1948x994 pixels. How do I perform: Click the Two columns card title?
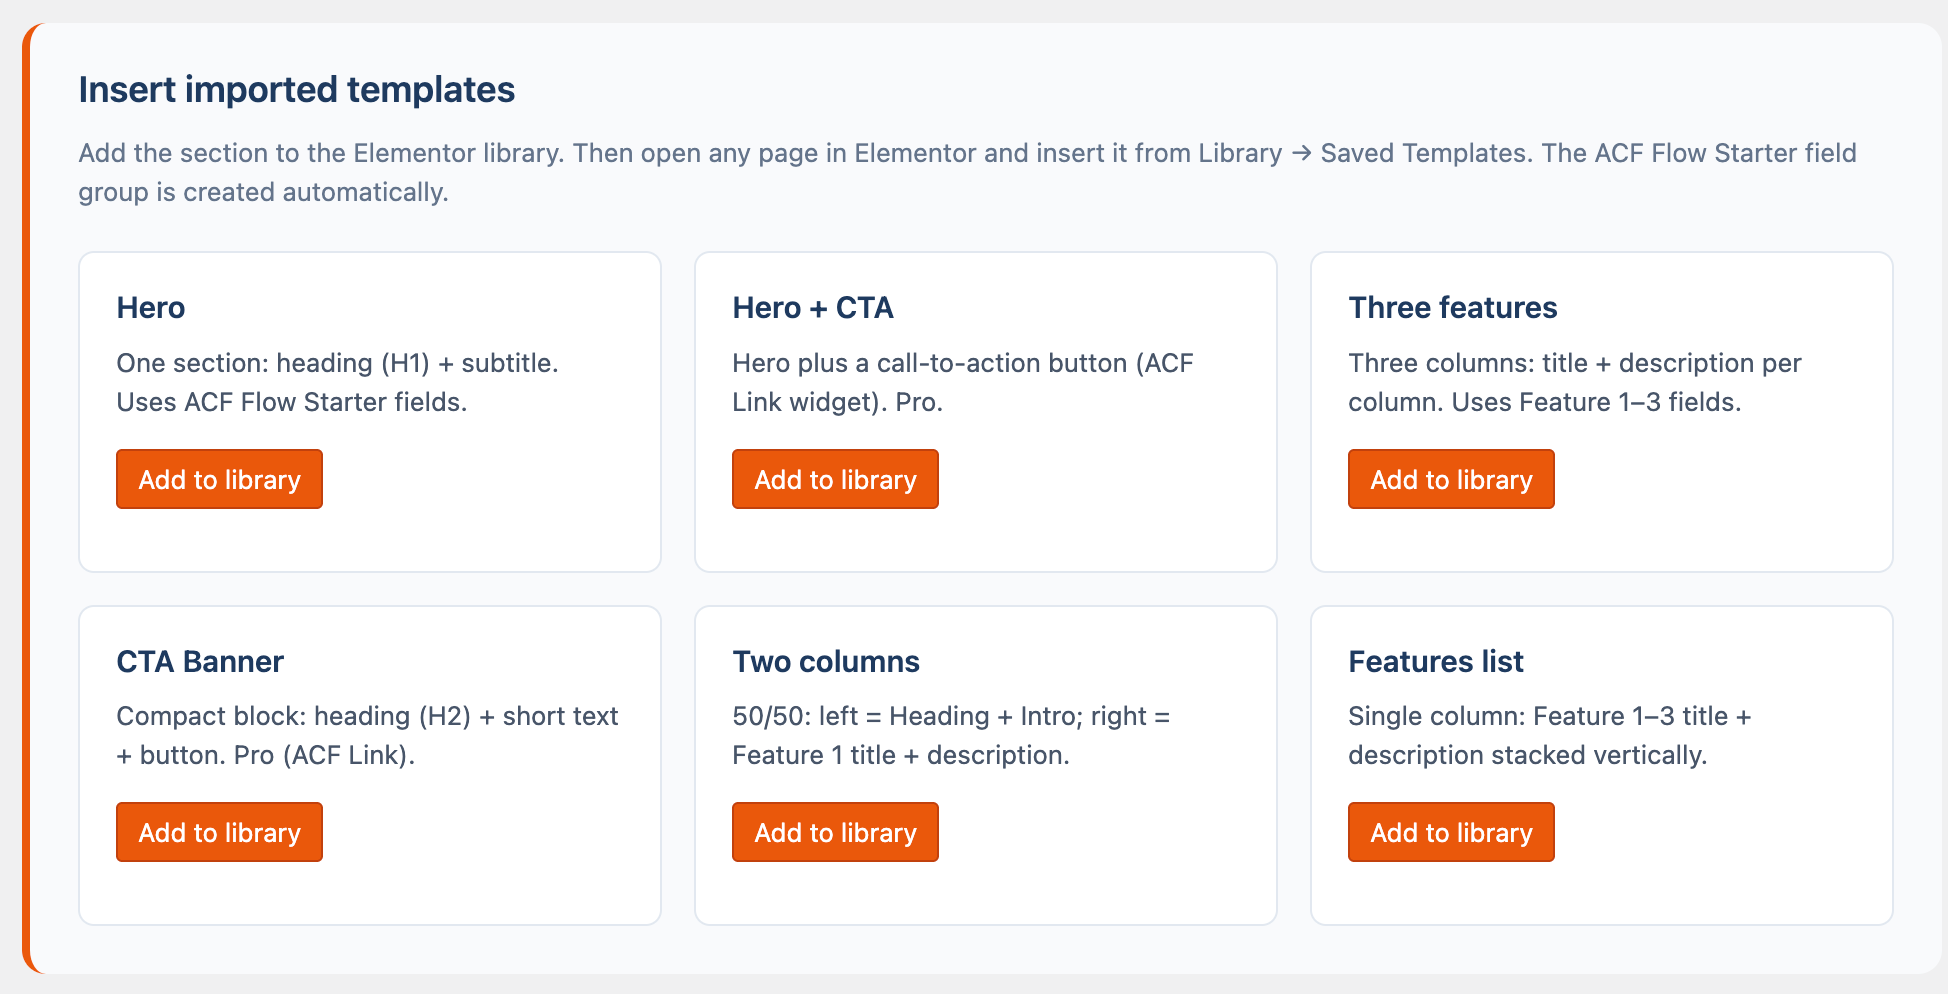pyautogui.click(x=826, y=661)
